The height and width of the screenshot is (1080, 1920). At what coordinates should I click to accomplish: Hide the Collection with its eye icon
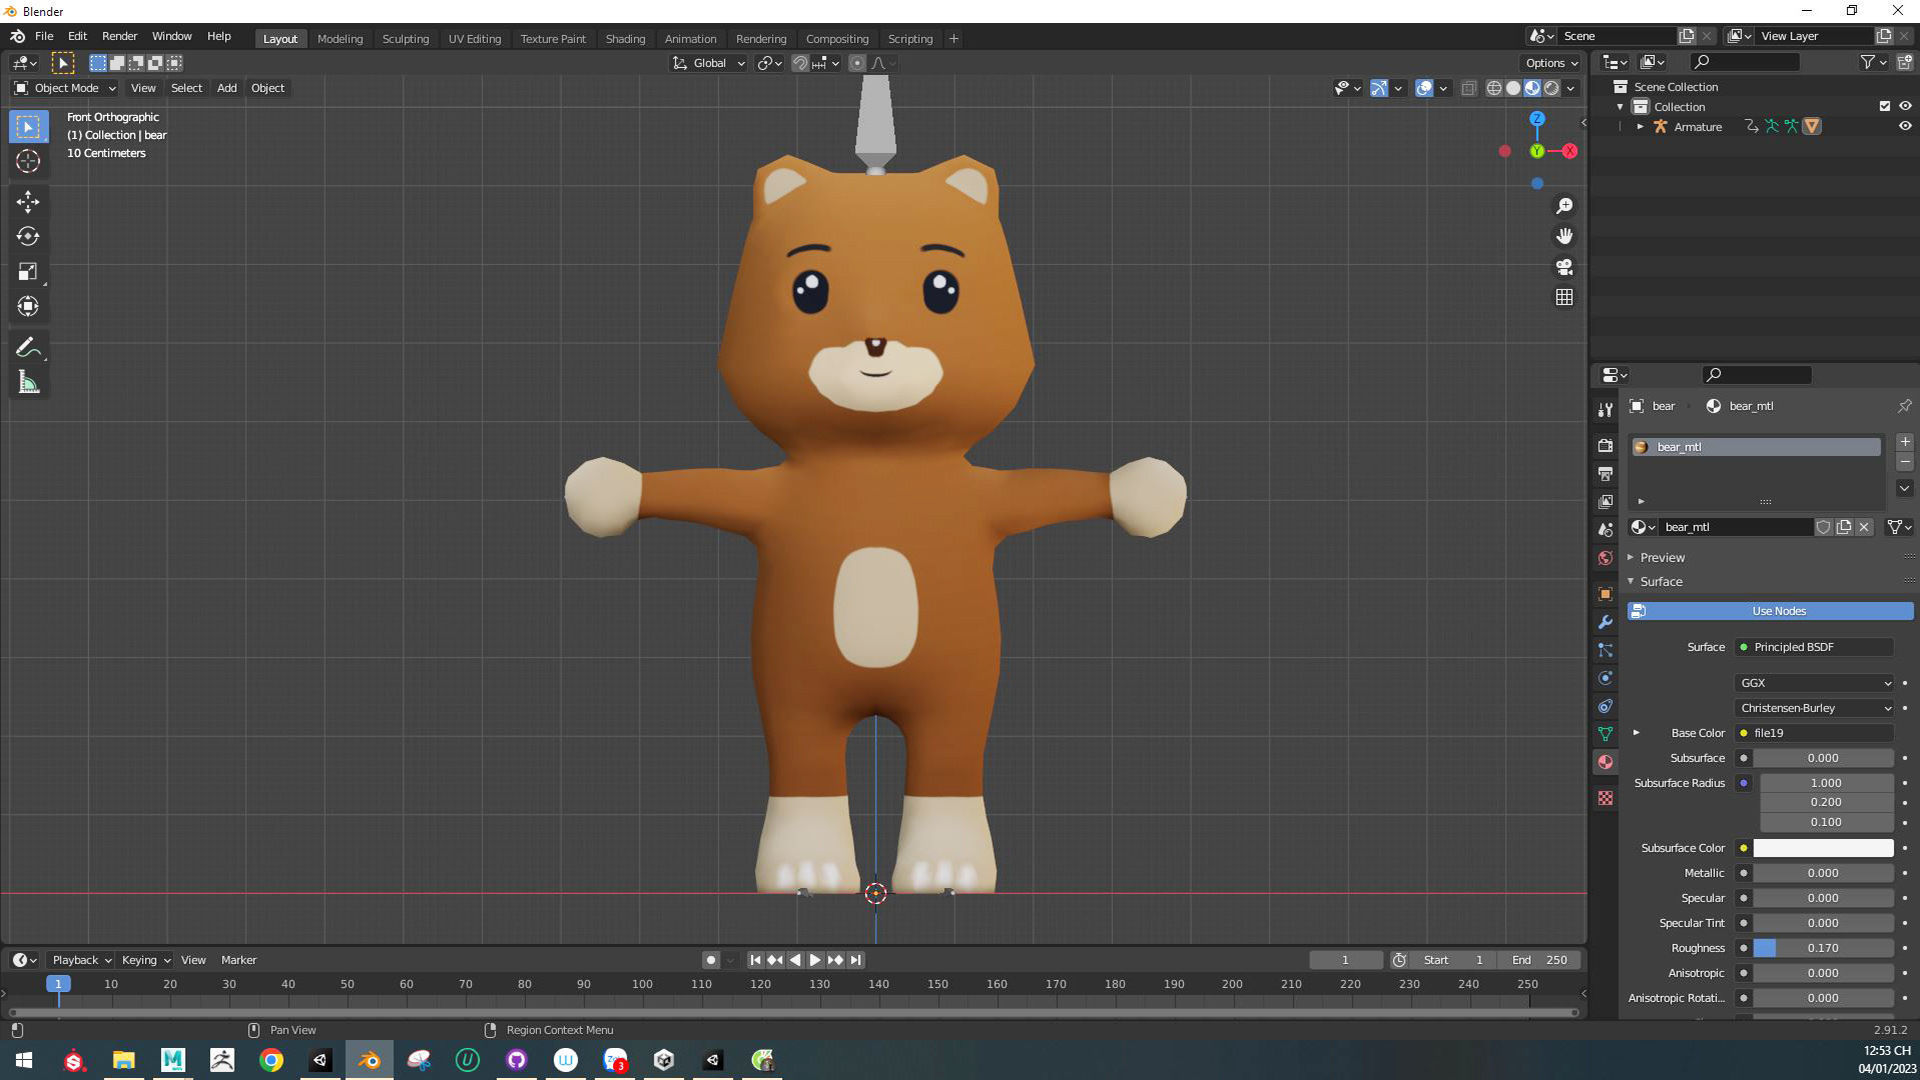(1905, 106)
